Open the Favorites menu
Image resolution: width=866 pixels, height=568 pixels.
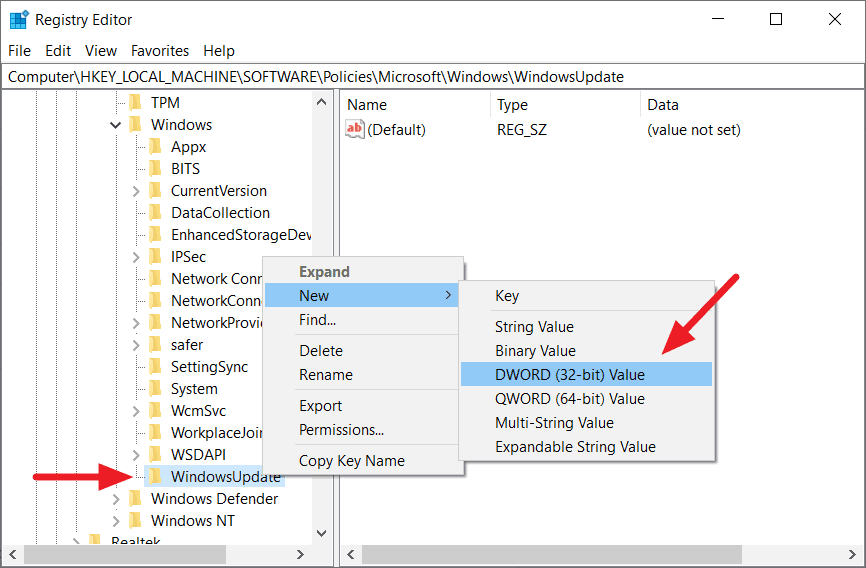(x=160, y=51)
